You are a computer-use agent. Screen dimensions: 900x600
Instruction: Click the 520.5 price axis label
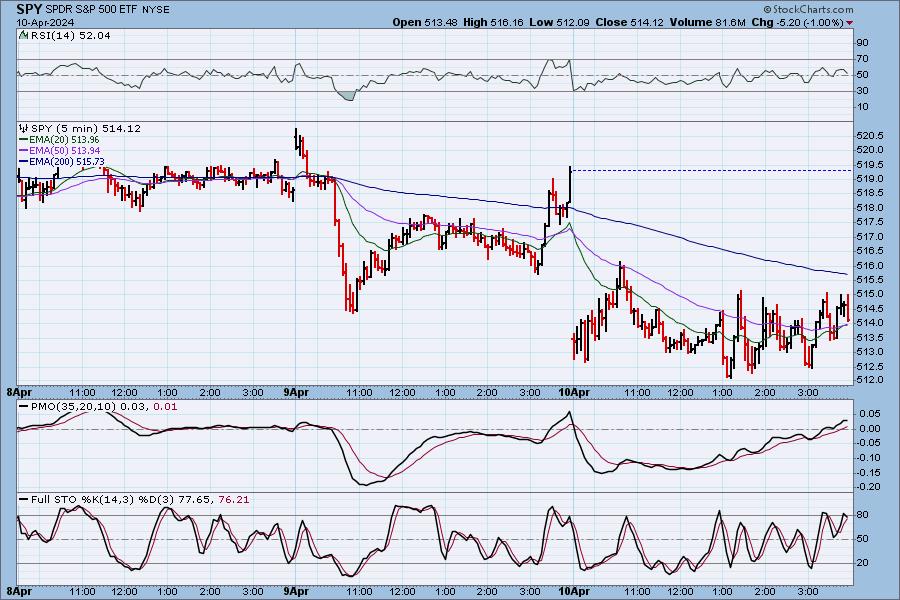[870, 136]
